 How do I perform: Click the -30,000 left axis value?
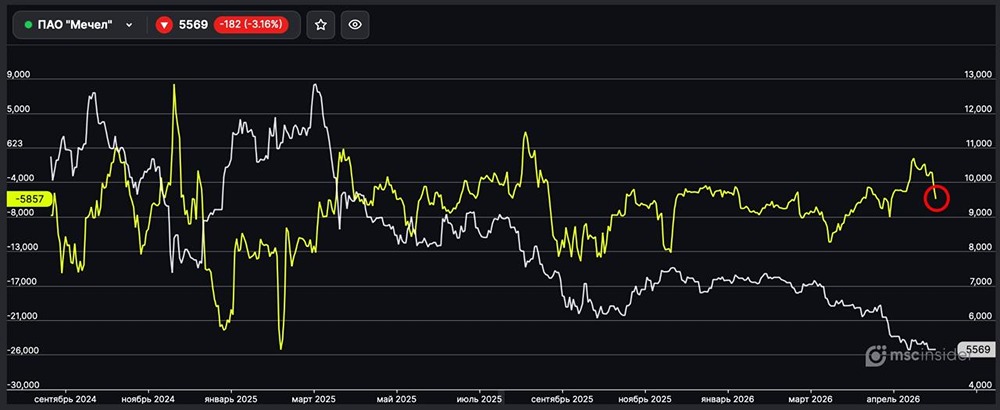click(x=22, y=385)
